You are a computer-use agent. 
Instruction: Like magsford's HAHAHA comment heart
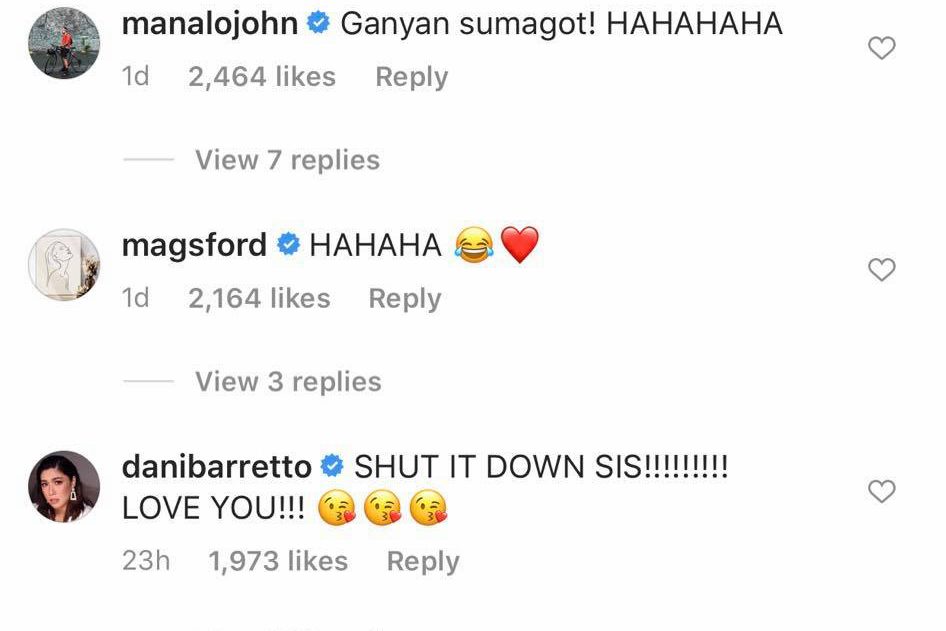point(881,269)
